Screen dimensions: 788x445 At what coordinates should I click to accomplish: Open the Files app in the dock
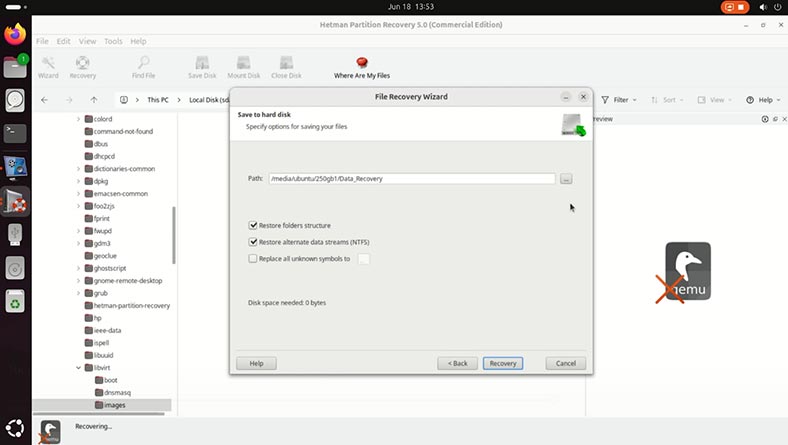tap(15, 67)
